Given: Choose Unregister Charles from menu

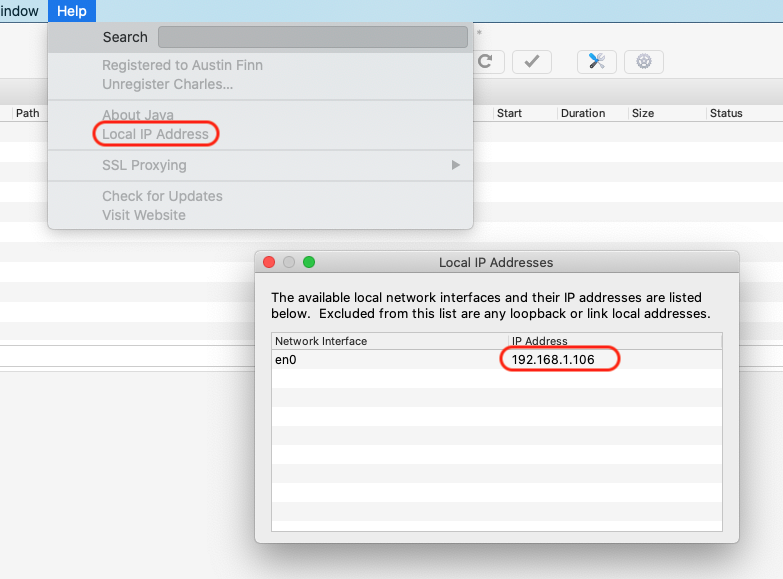Looking at the screenshot, I should pos(167,84).
